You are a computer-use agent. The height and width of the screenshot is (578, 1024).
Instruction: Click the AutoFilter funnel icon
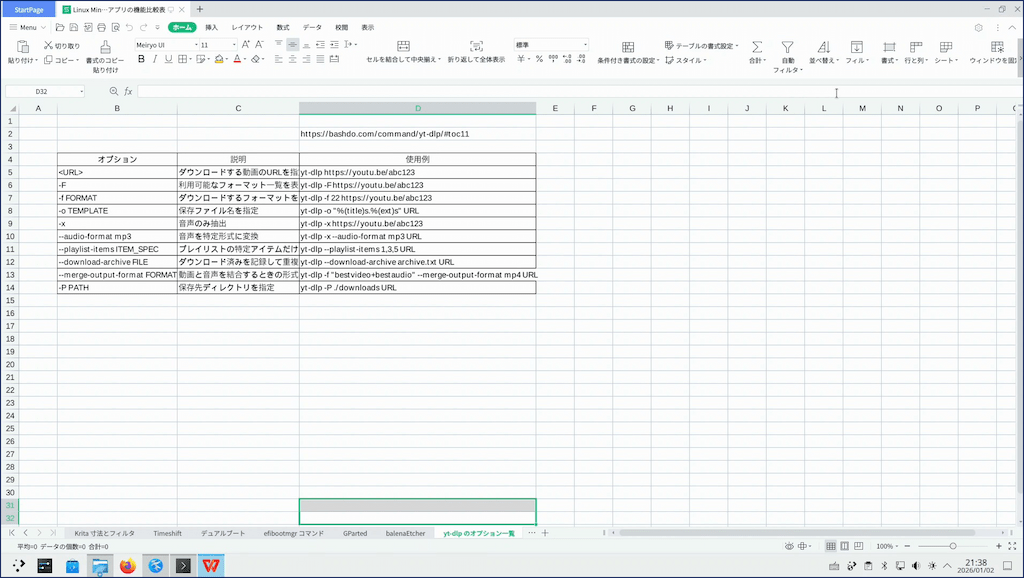pos(787,47)
